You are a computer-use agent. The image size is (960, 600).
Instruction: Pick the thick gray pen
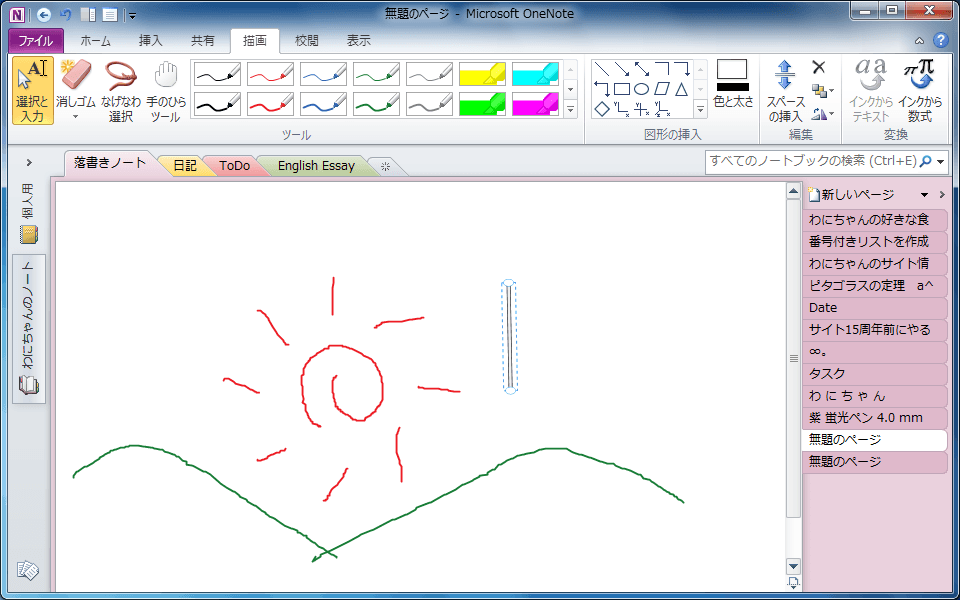coord(429,104)
